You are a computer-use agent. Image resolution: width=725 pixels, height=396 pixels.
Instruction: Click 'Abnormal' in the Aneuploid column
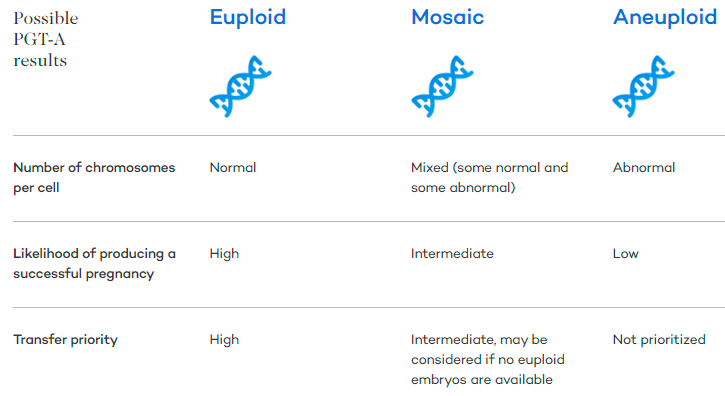(644, 167)
